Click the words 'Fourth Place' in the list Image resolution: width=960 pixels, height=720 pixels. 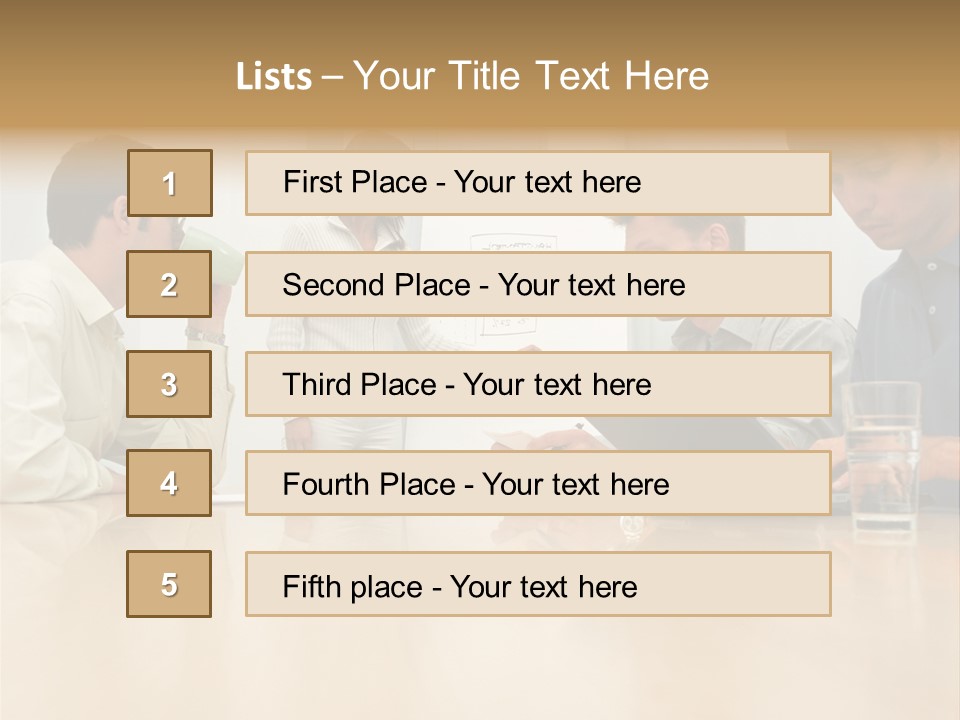coord(369,484)
